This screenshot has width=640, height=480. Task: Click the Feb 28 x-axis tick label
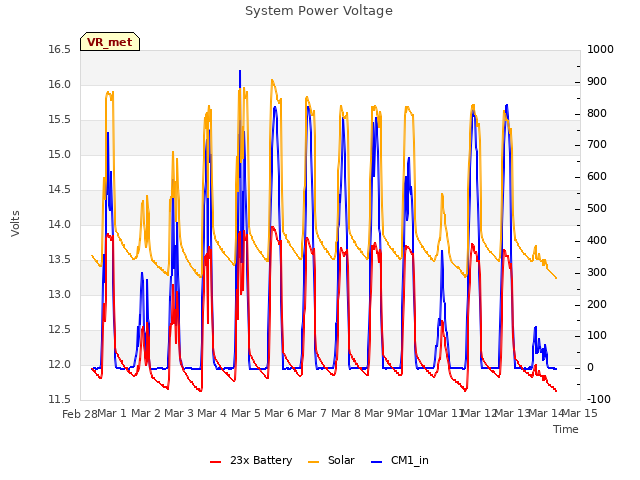click(80, 414)
